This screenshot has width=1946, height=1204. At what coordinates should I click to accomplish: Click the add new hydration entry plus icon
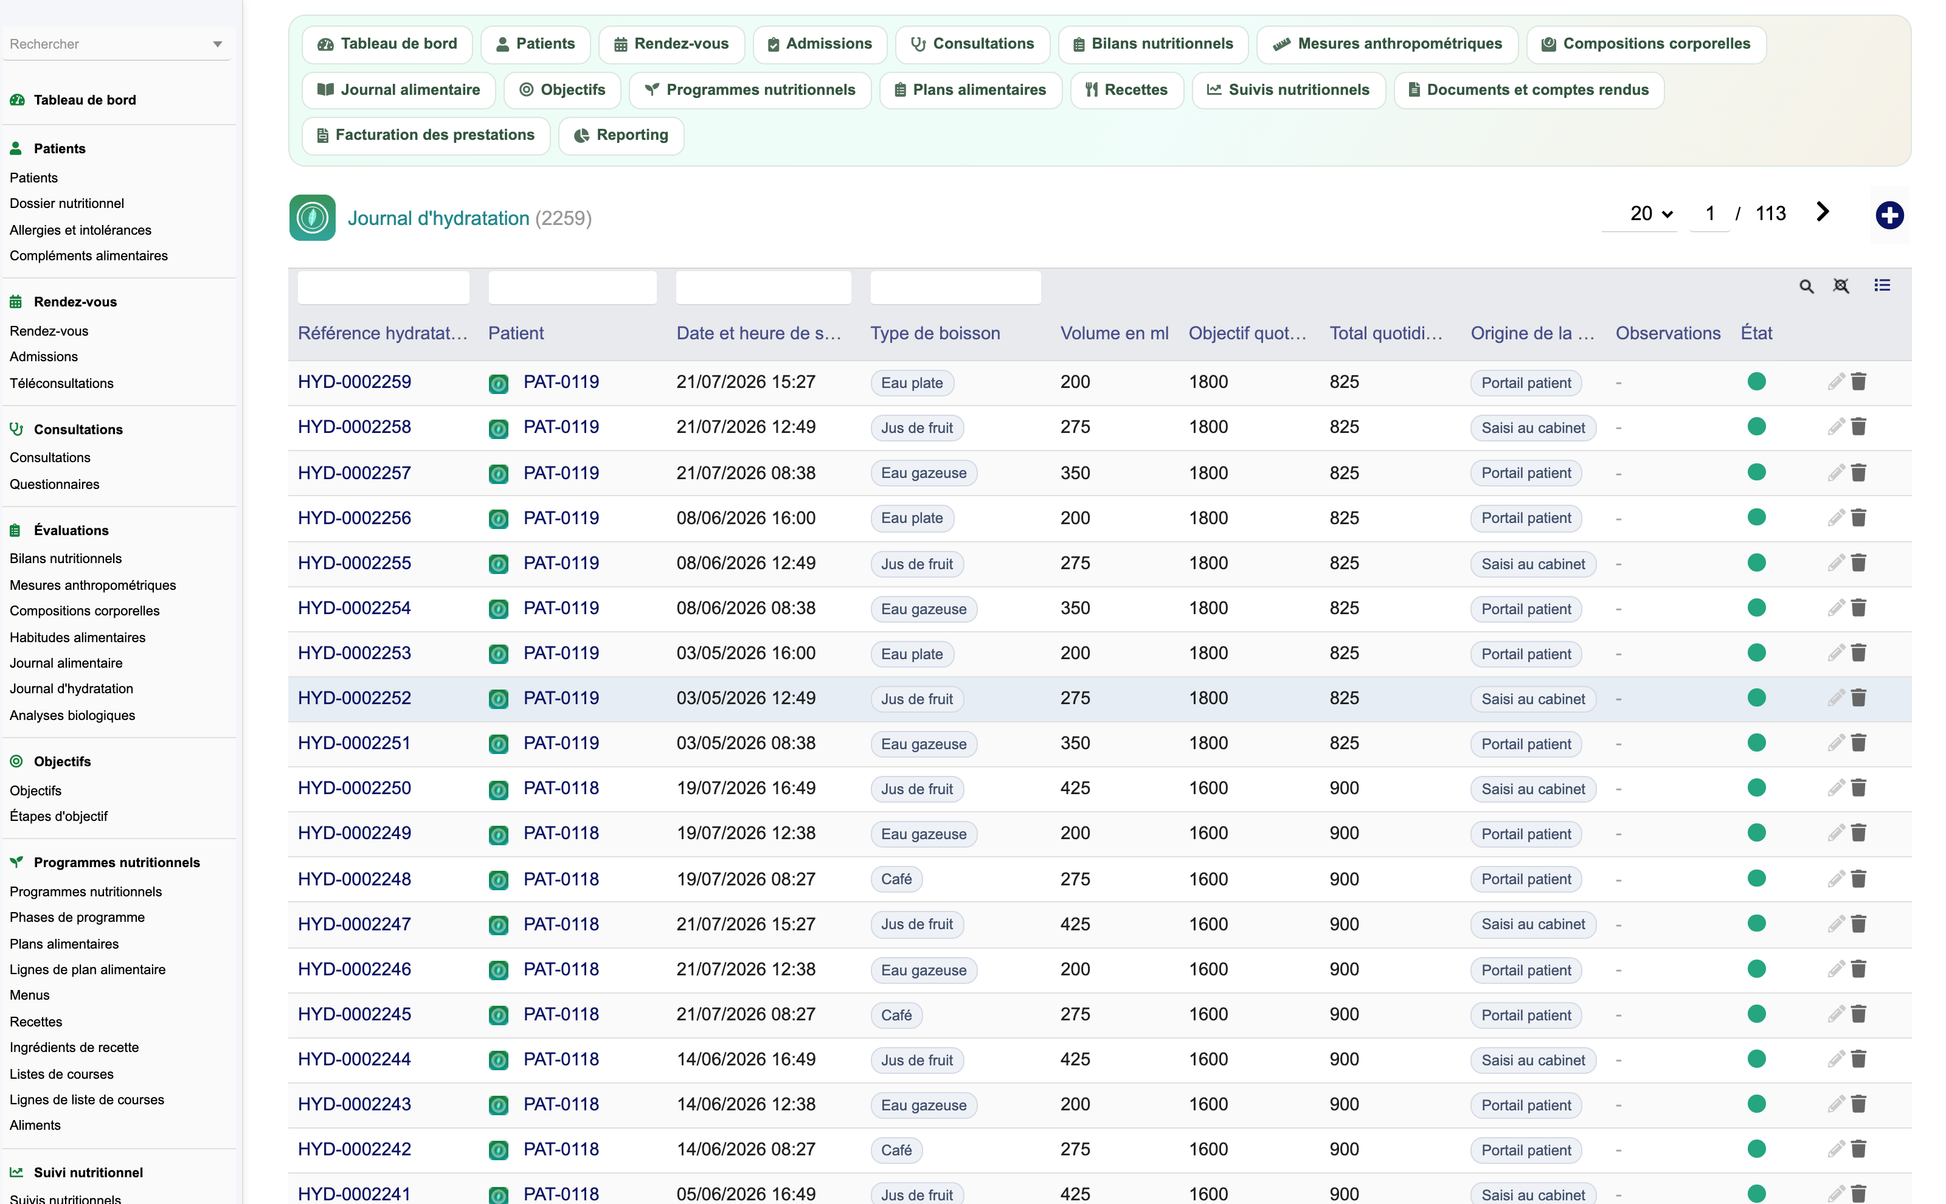(x=1889, y=215)
